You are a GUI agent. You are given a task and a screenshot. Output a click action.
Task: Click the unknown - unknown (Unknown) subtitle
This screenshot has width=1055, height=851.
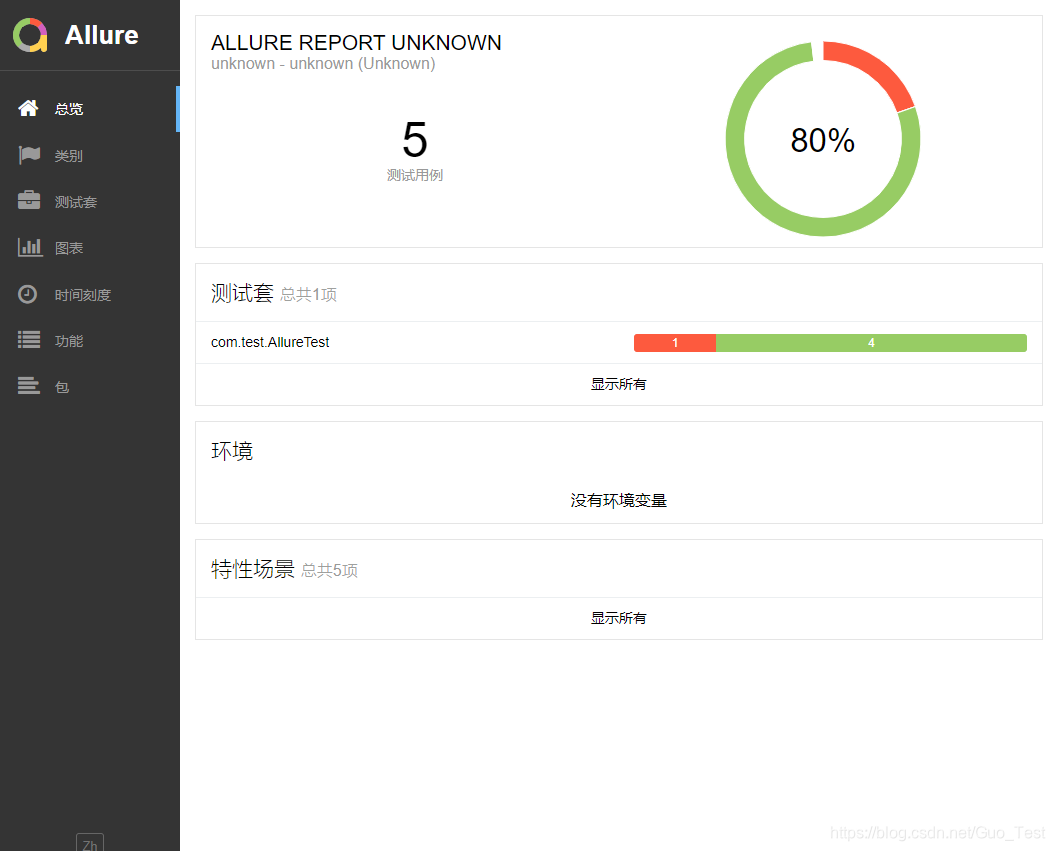323,64
